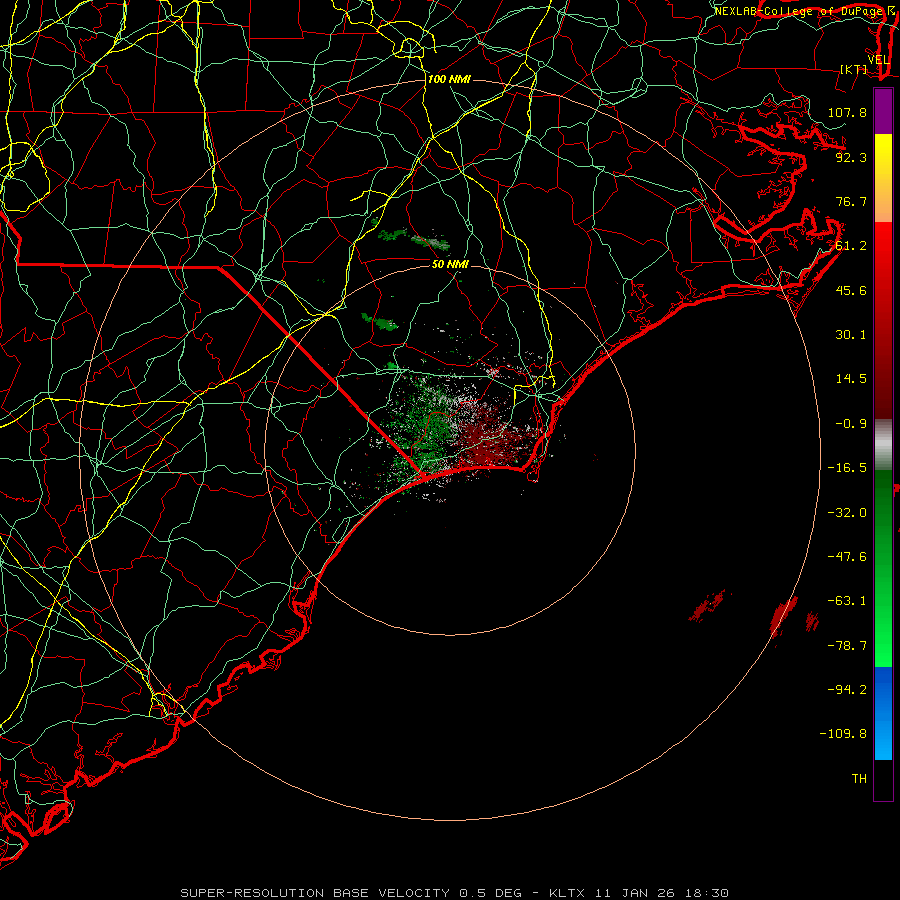Viewport: 900px width, 900px height.
Task: Click the 107.8 legend value
Action: pos(847,112)
